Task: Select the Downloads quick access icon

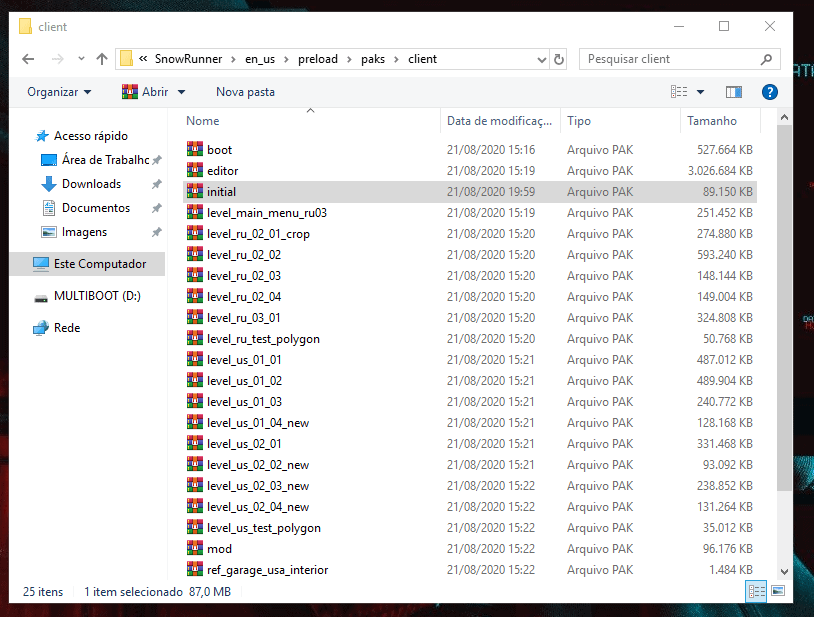Action: [48, 184]
